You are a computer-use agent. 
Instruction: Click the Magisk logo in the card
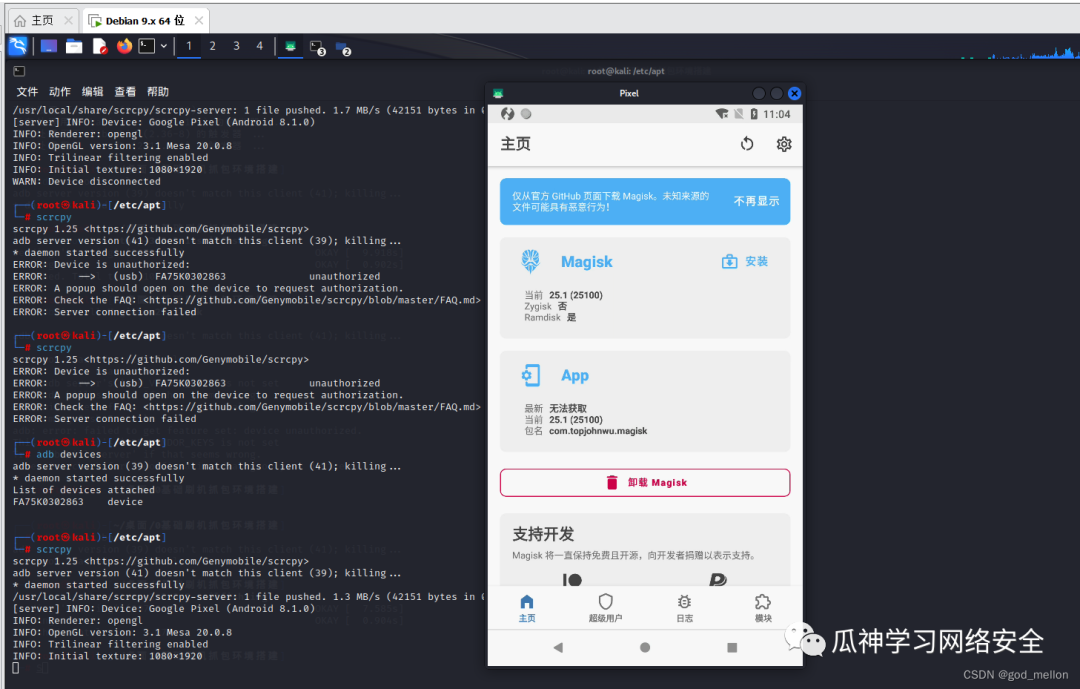[x=530, y=261]
